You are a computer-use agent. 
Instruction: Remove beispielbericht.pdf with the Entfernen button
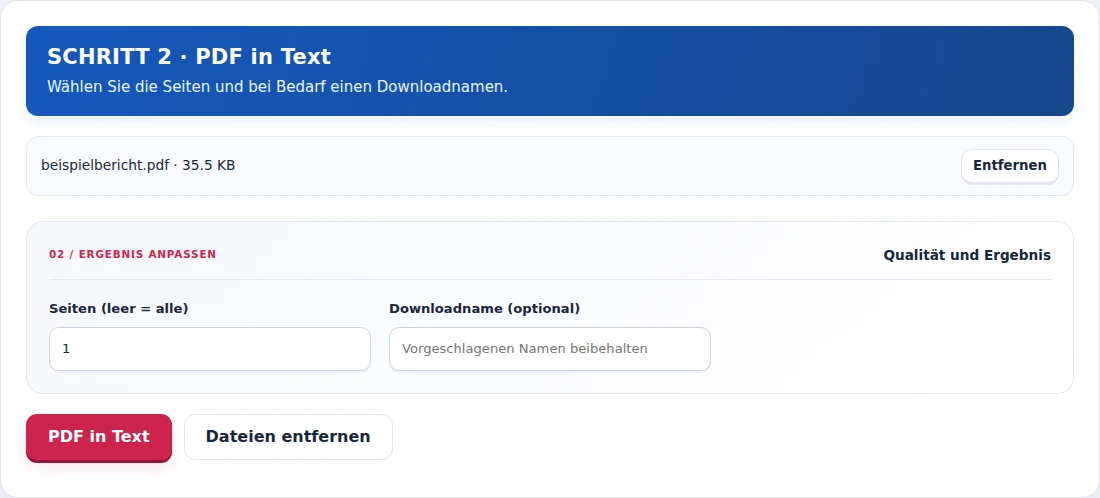(1010, 166)
